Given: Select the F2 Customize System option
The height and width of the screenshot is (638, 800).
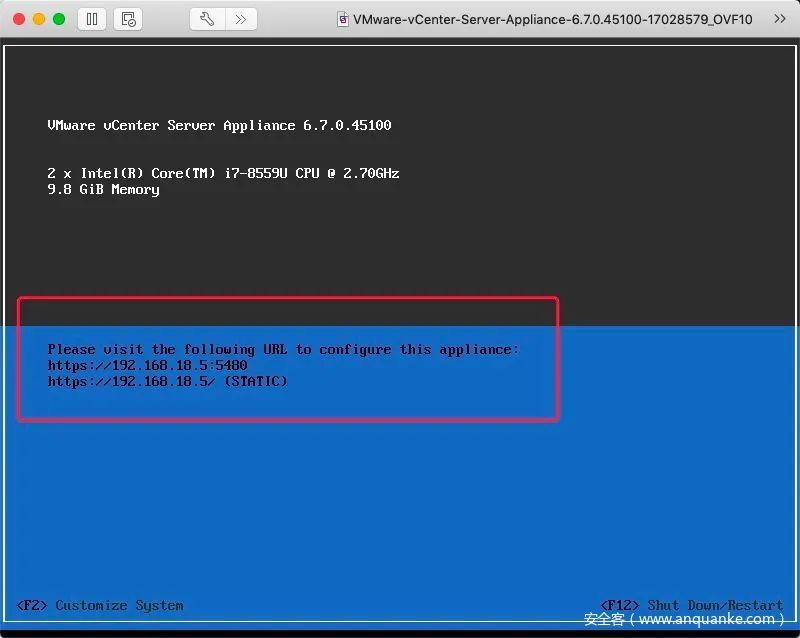Looking at the screenshot, I should 101,605.
